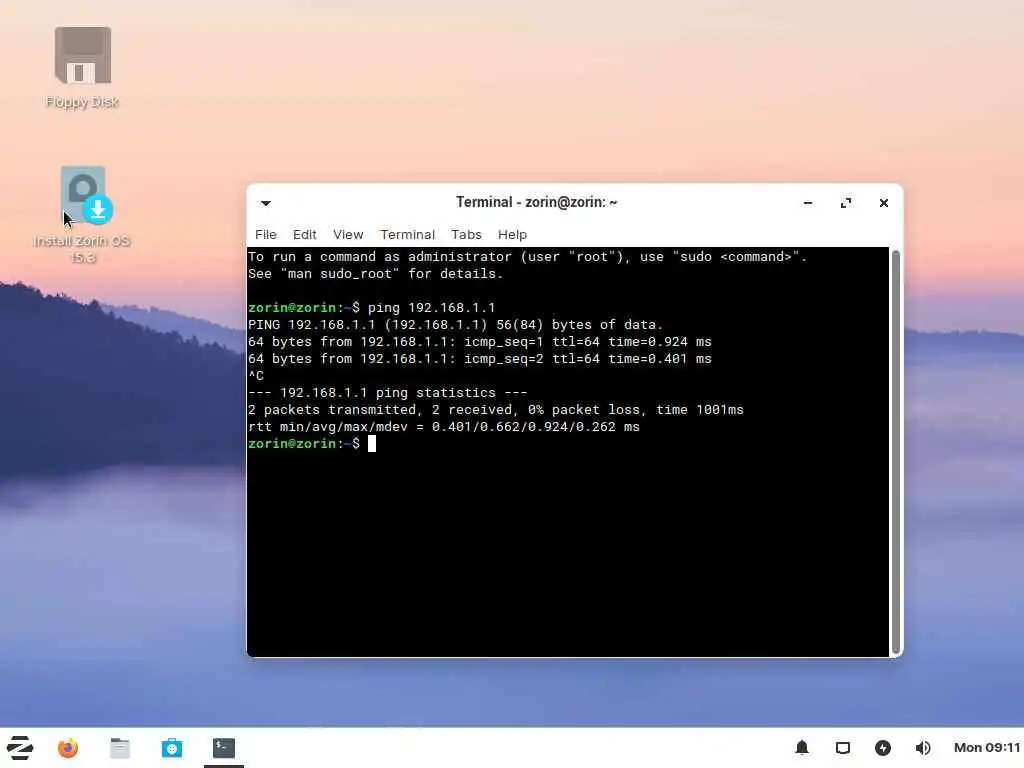Minimize the Terminal window
1024x768 pixels.
[x=808, y=203]
